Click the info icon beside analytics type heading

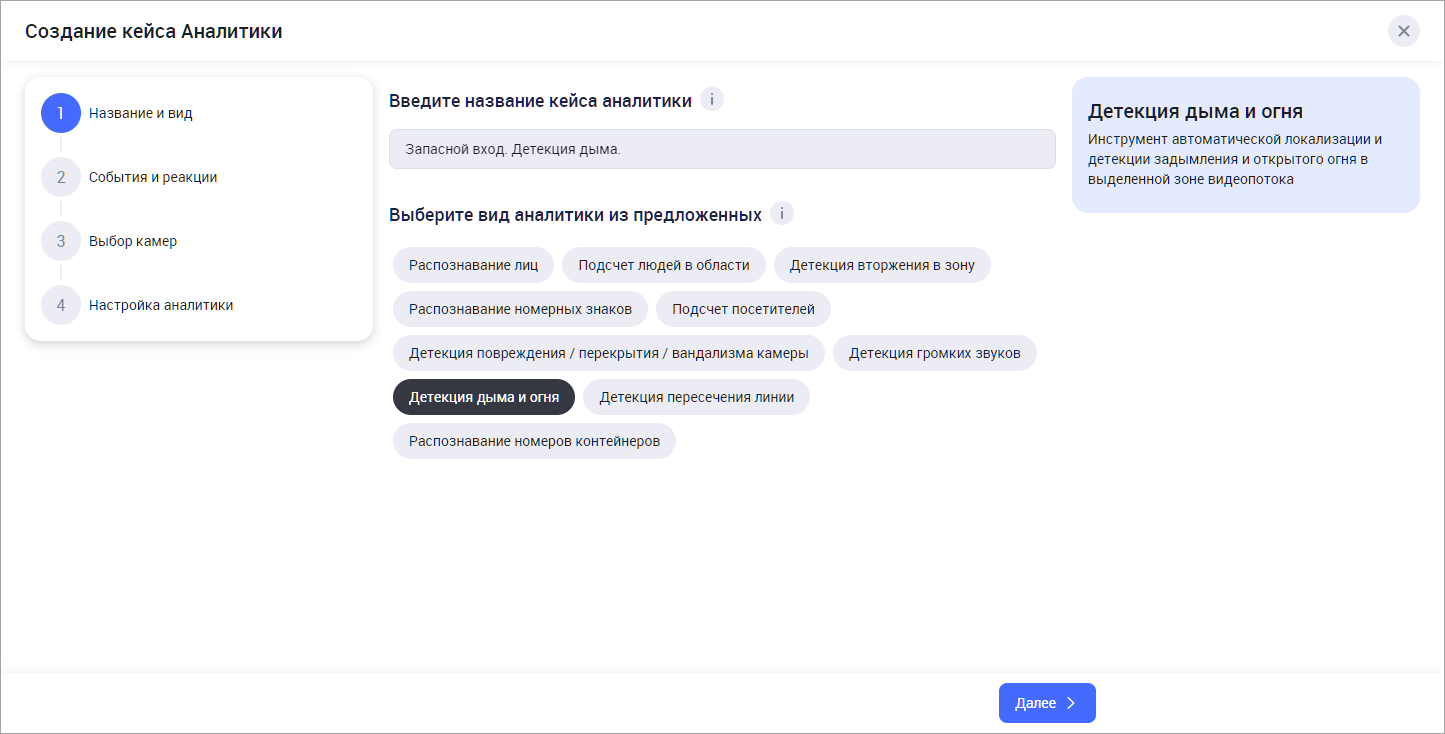[x=782, y=214]
